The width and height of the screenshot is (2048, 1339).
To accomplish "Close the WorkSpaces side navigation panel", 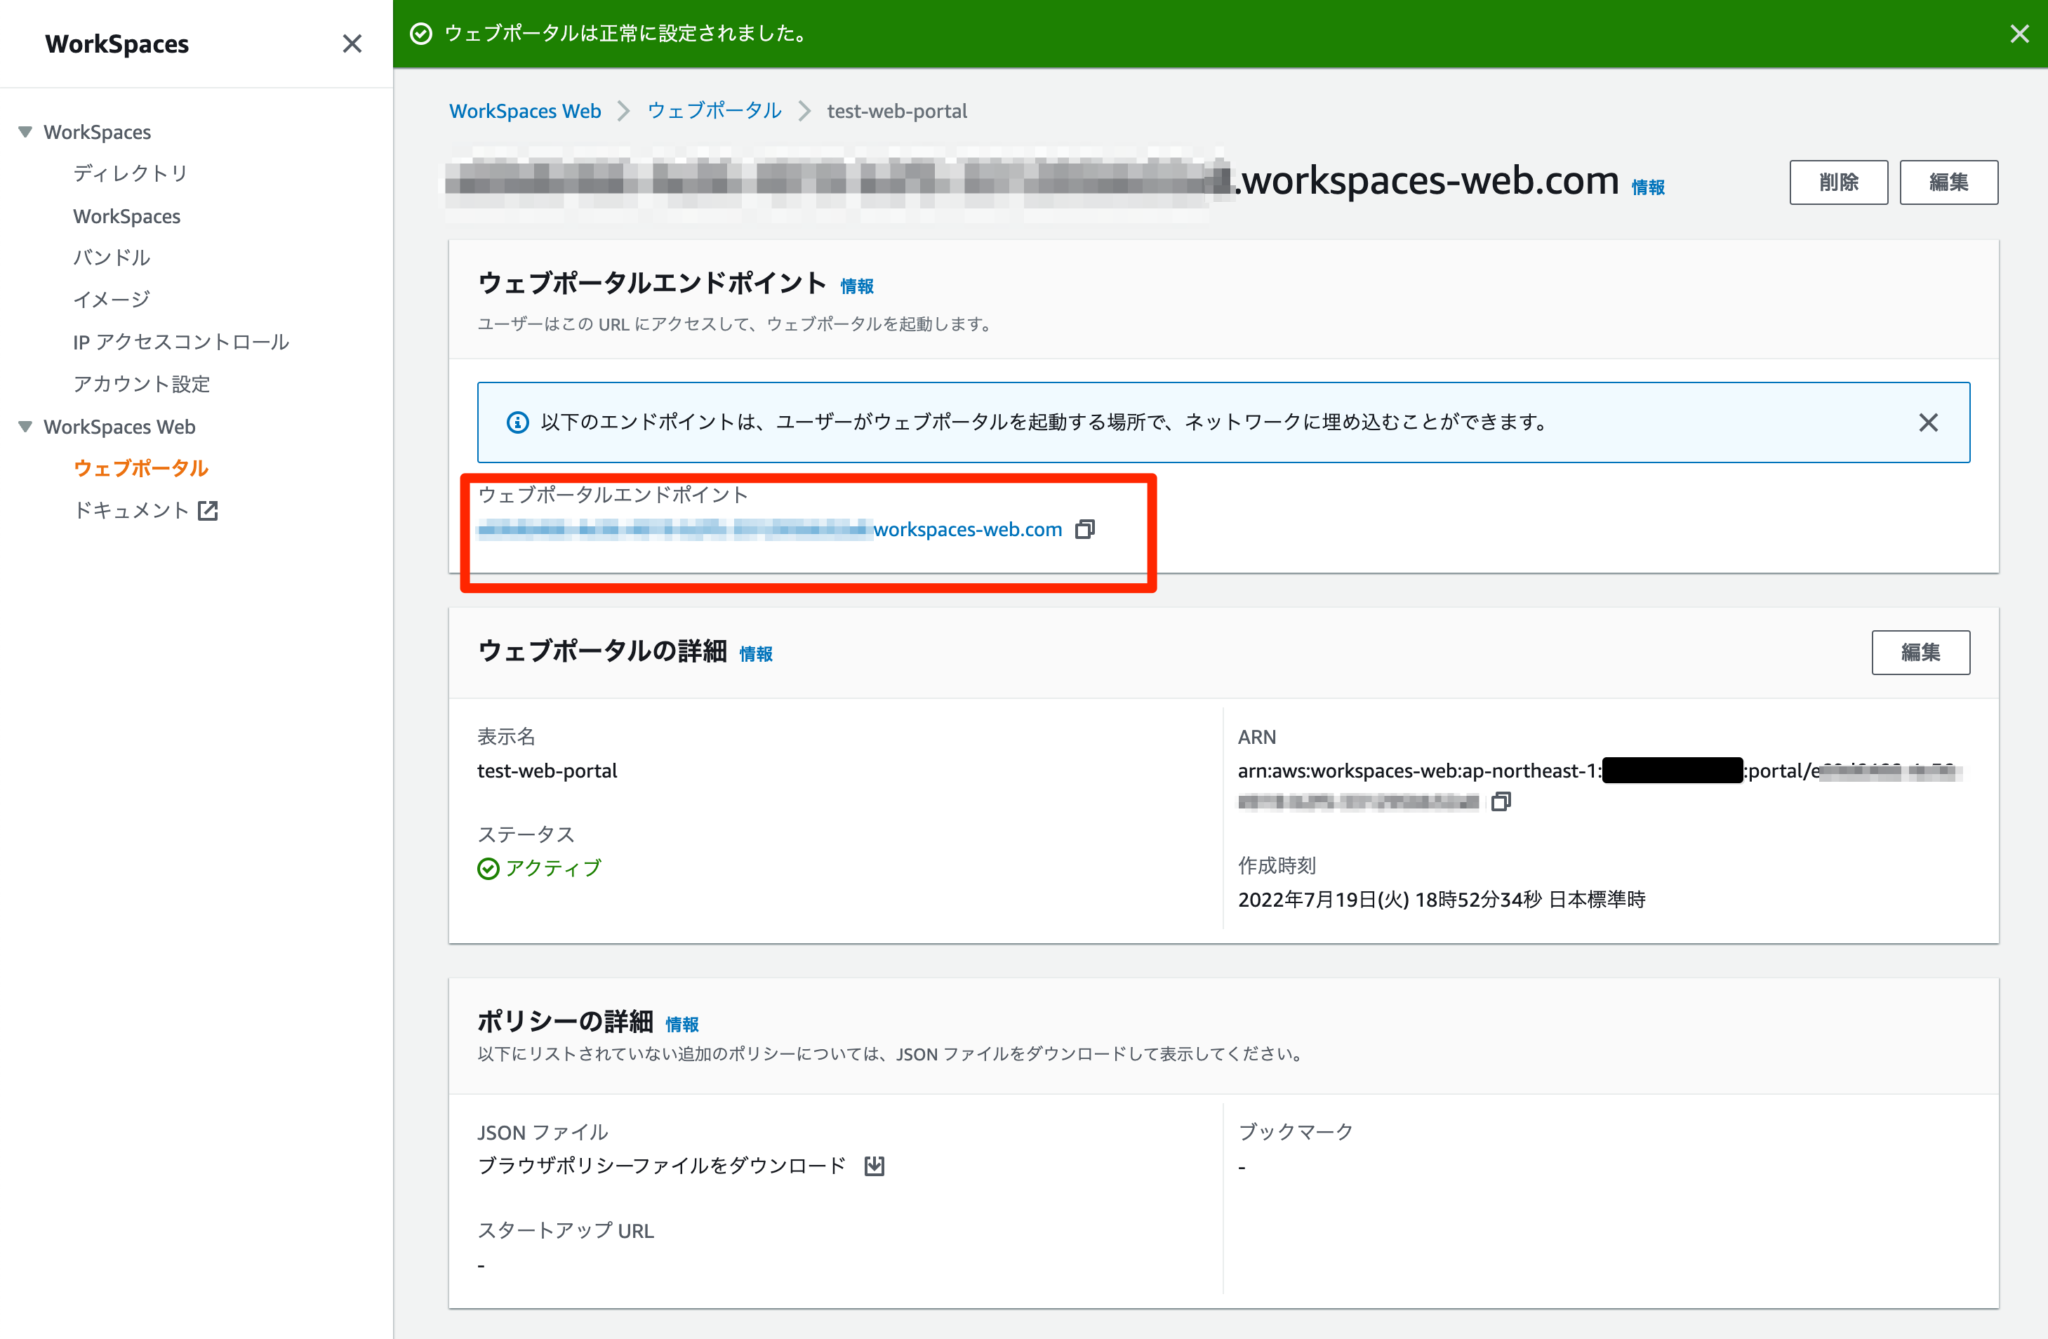I will (352, 44).
